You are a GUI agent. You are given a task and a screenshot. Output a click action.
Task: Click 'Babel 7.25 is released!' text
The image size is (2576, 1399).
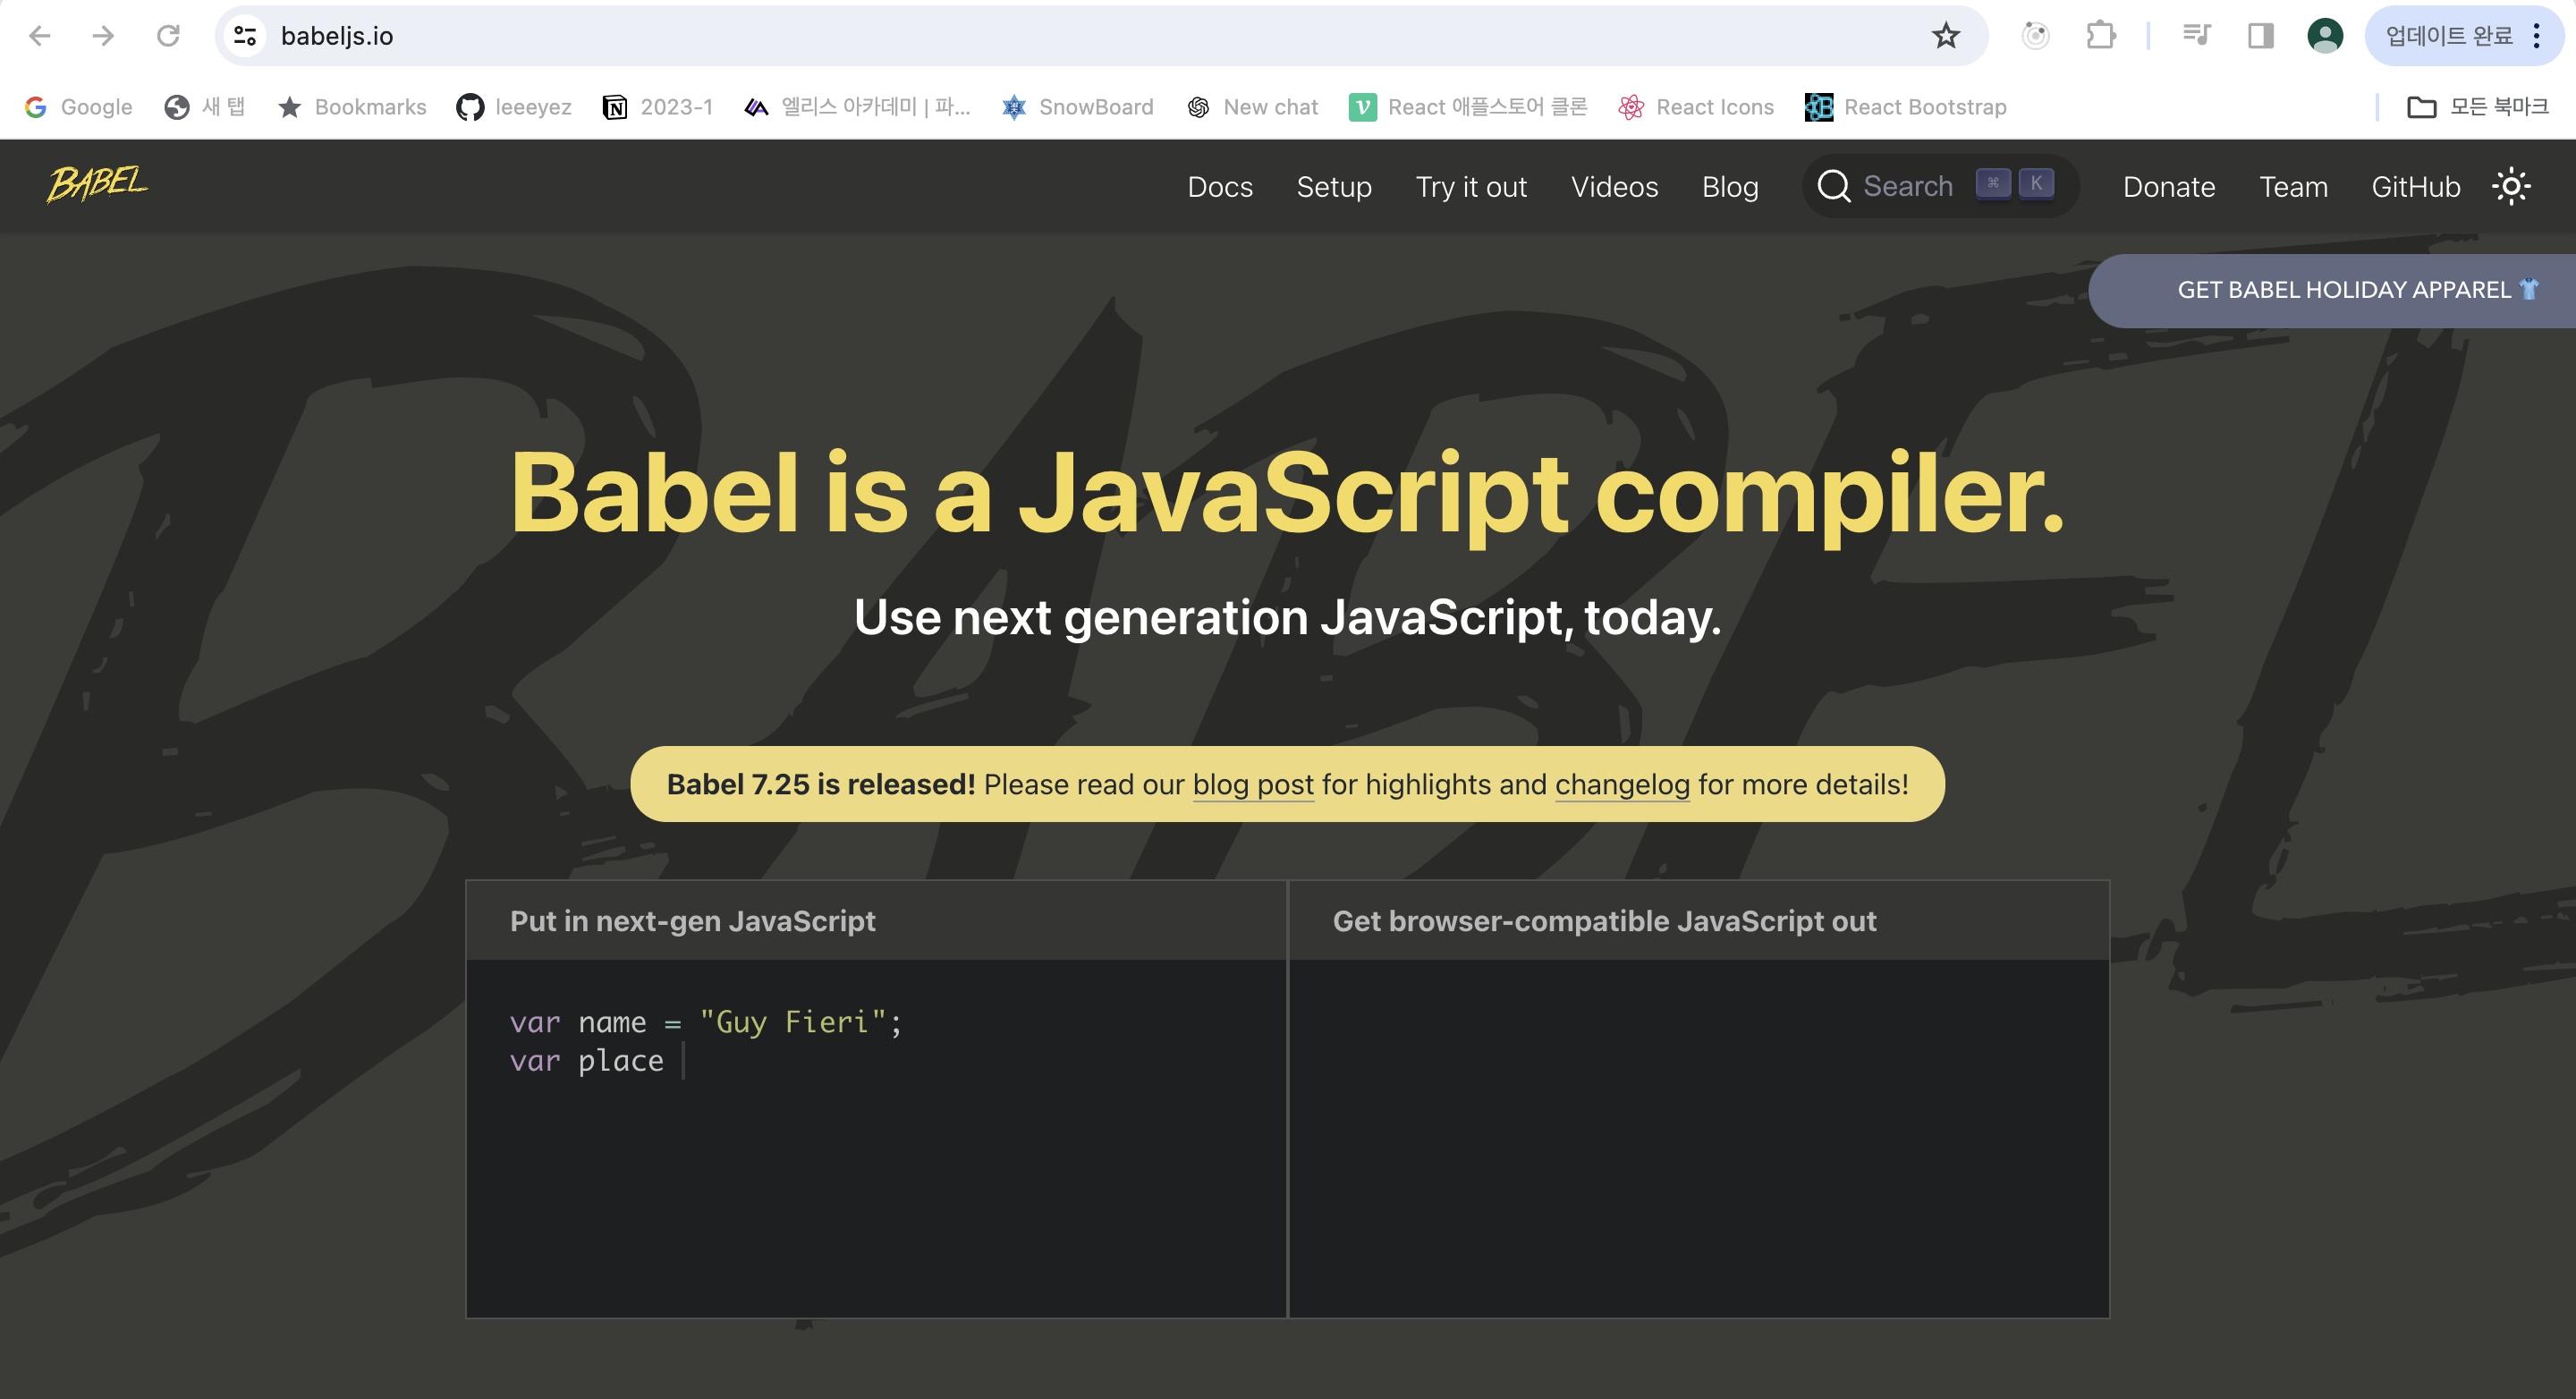click(820, 785)
